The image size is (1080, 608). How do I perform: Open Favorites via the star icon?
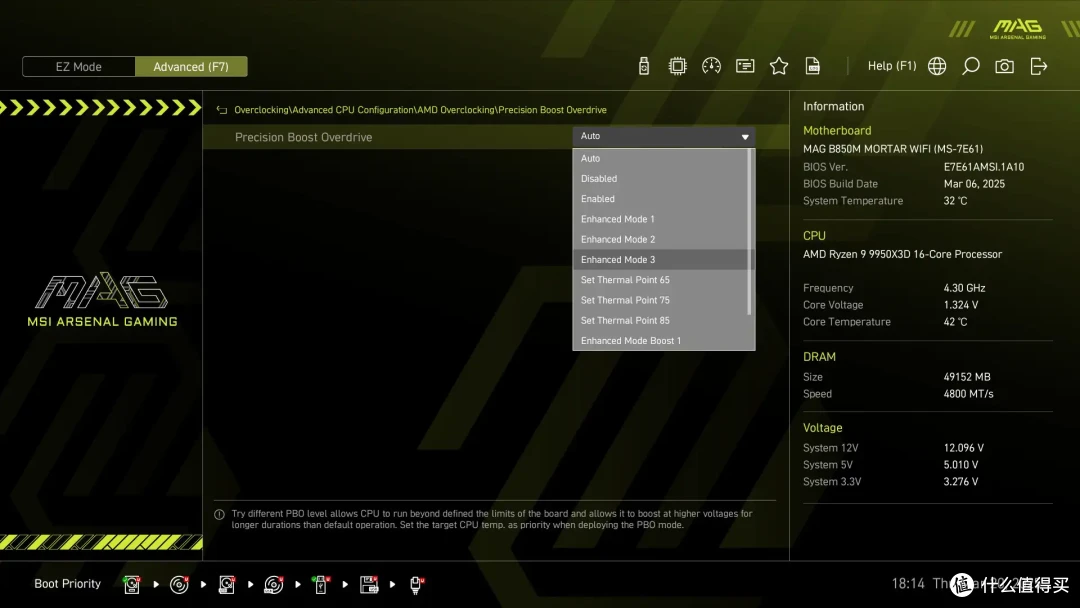[778, 66]
